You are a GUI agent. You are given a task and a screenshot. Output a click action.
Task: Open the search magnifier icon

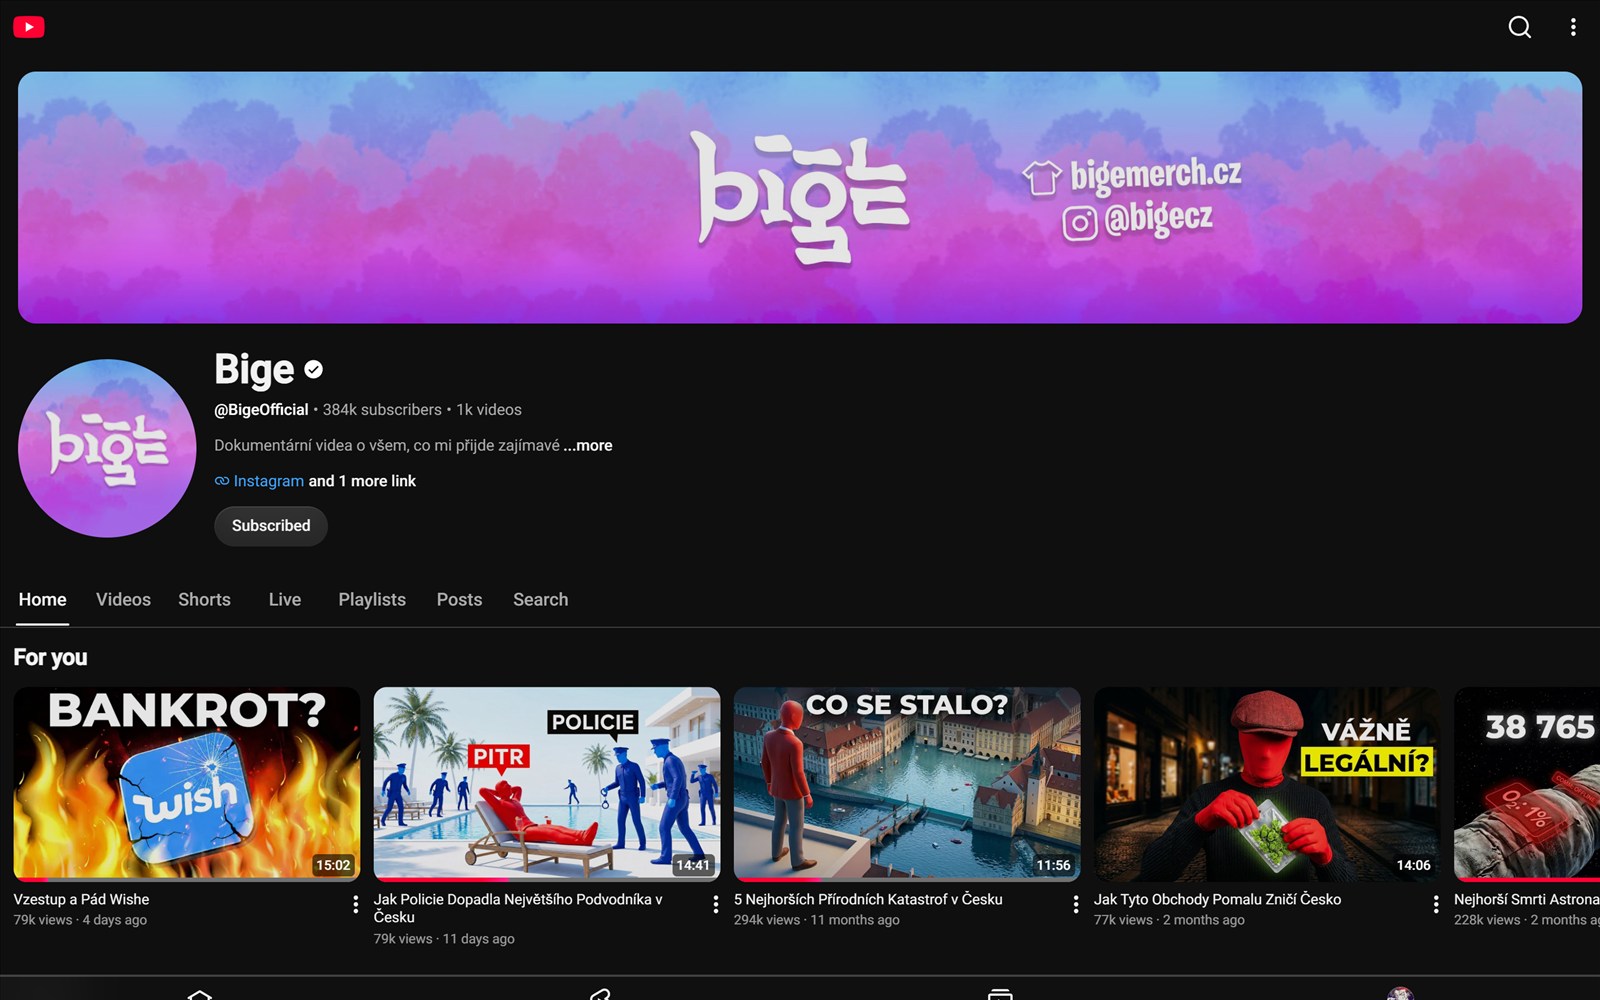point(1519,27)
